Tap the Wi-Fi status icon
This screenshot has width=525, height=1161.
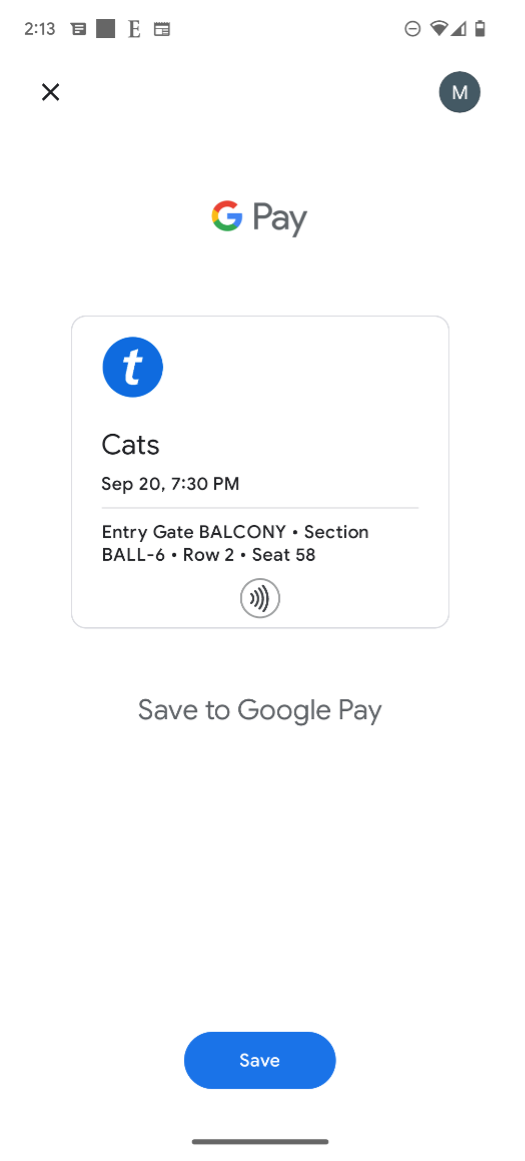tap(439, 29)
